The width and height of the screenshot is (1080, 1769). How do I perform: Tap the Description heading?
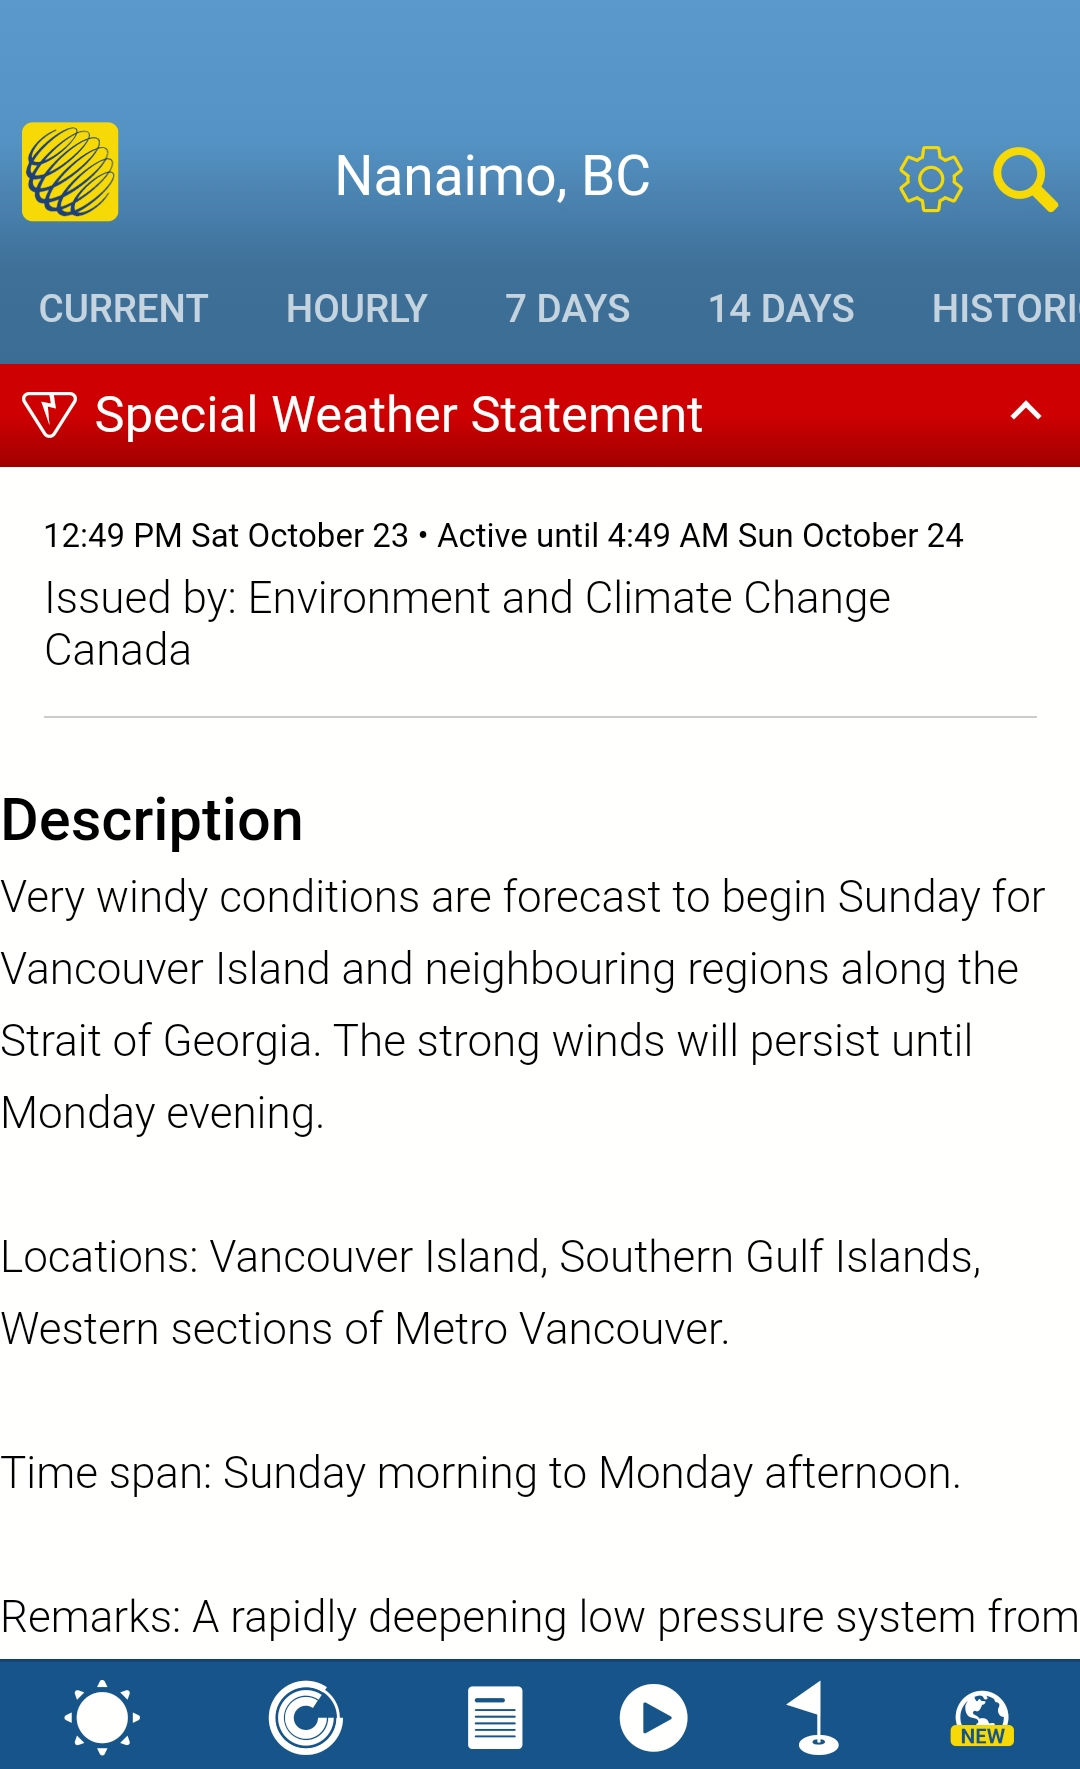pos(152,821)
